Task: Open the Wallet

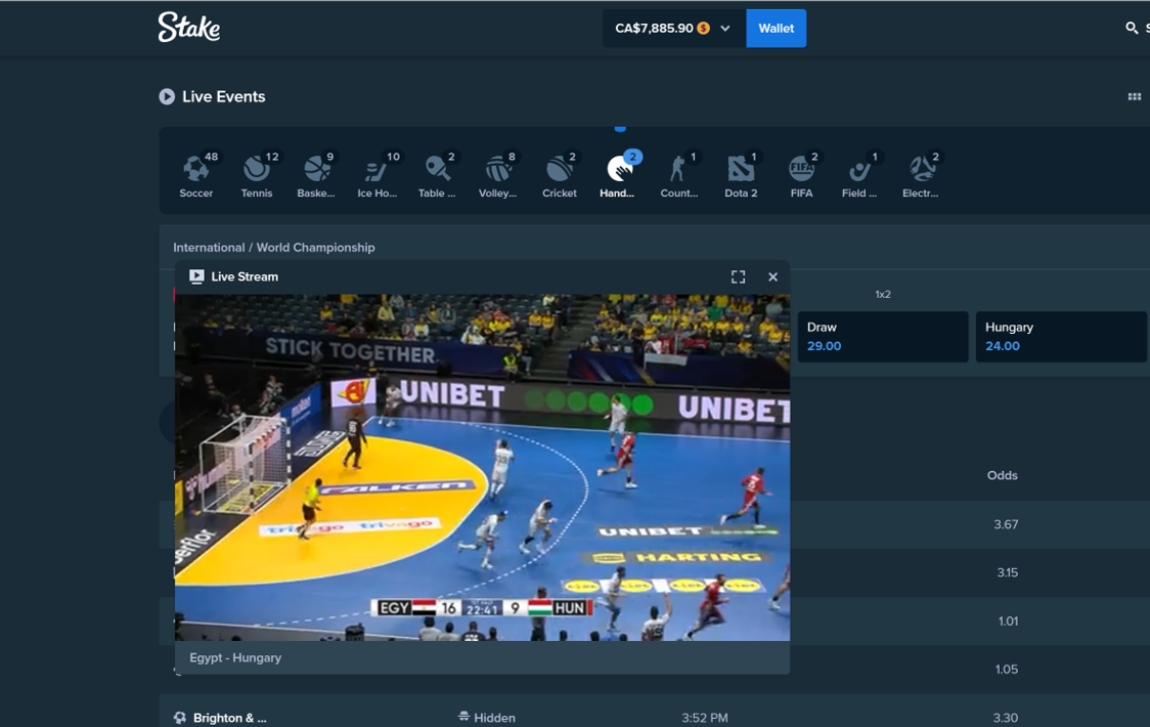Action: coord(776,28)
